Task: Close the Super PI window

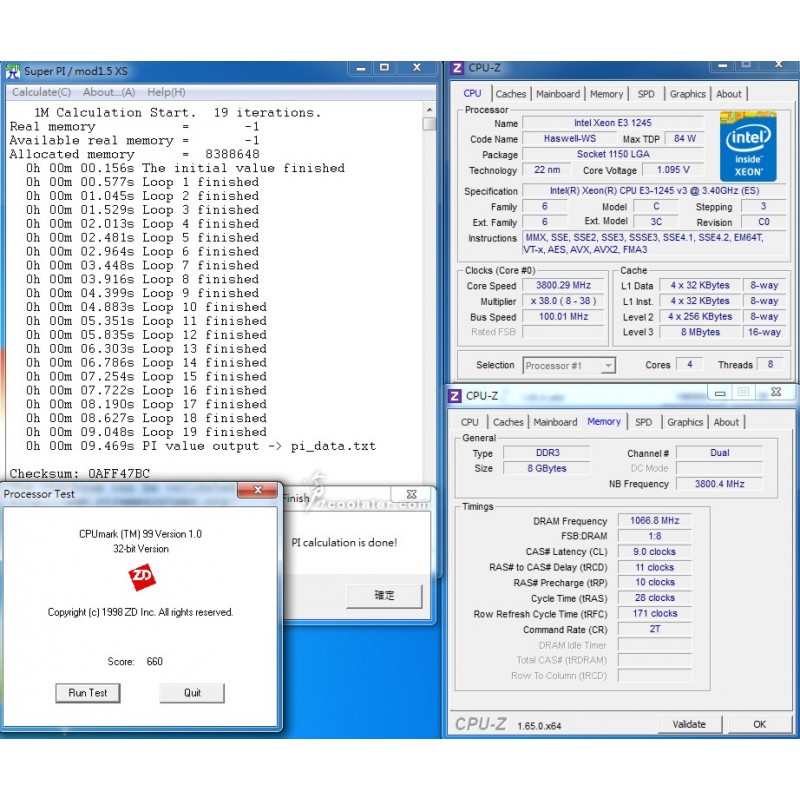Action: click(x=417, y=68)
